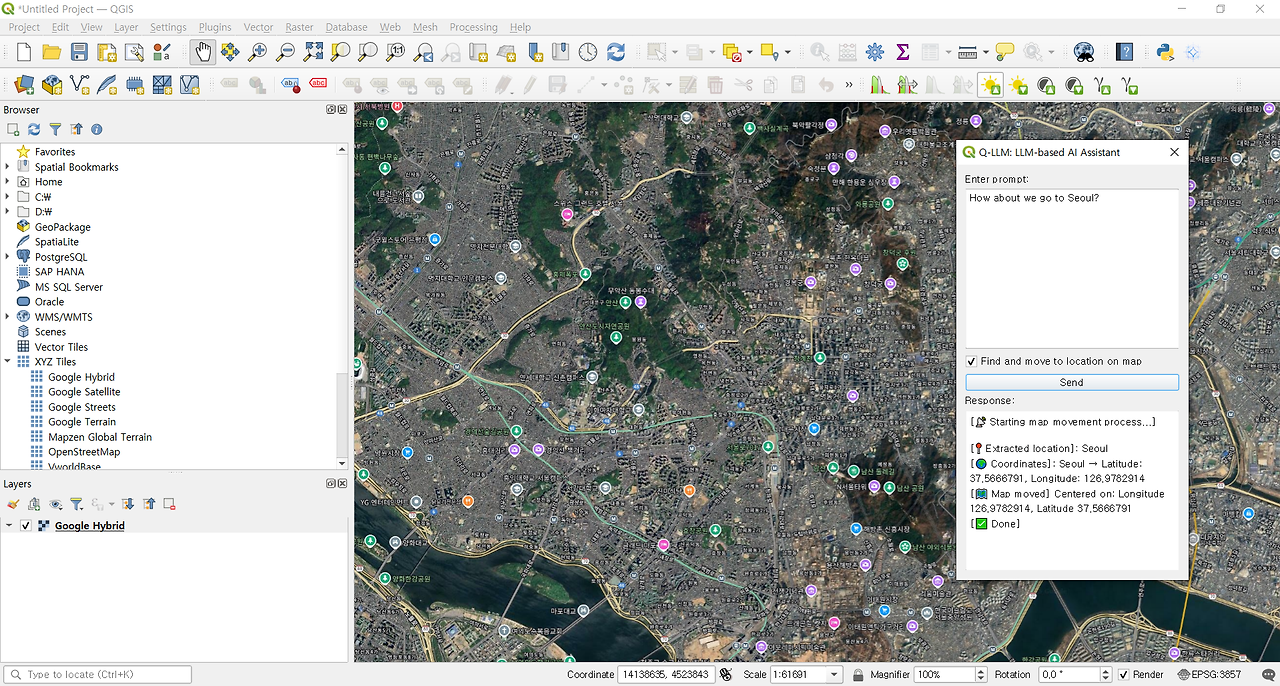Click the filter icon in Browser panel
Viewport: 1280px width, 686px height.
point(55,129)
